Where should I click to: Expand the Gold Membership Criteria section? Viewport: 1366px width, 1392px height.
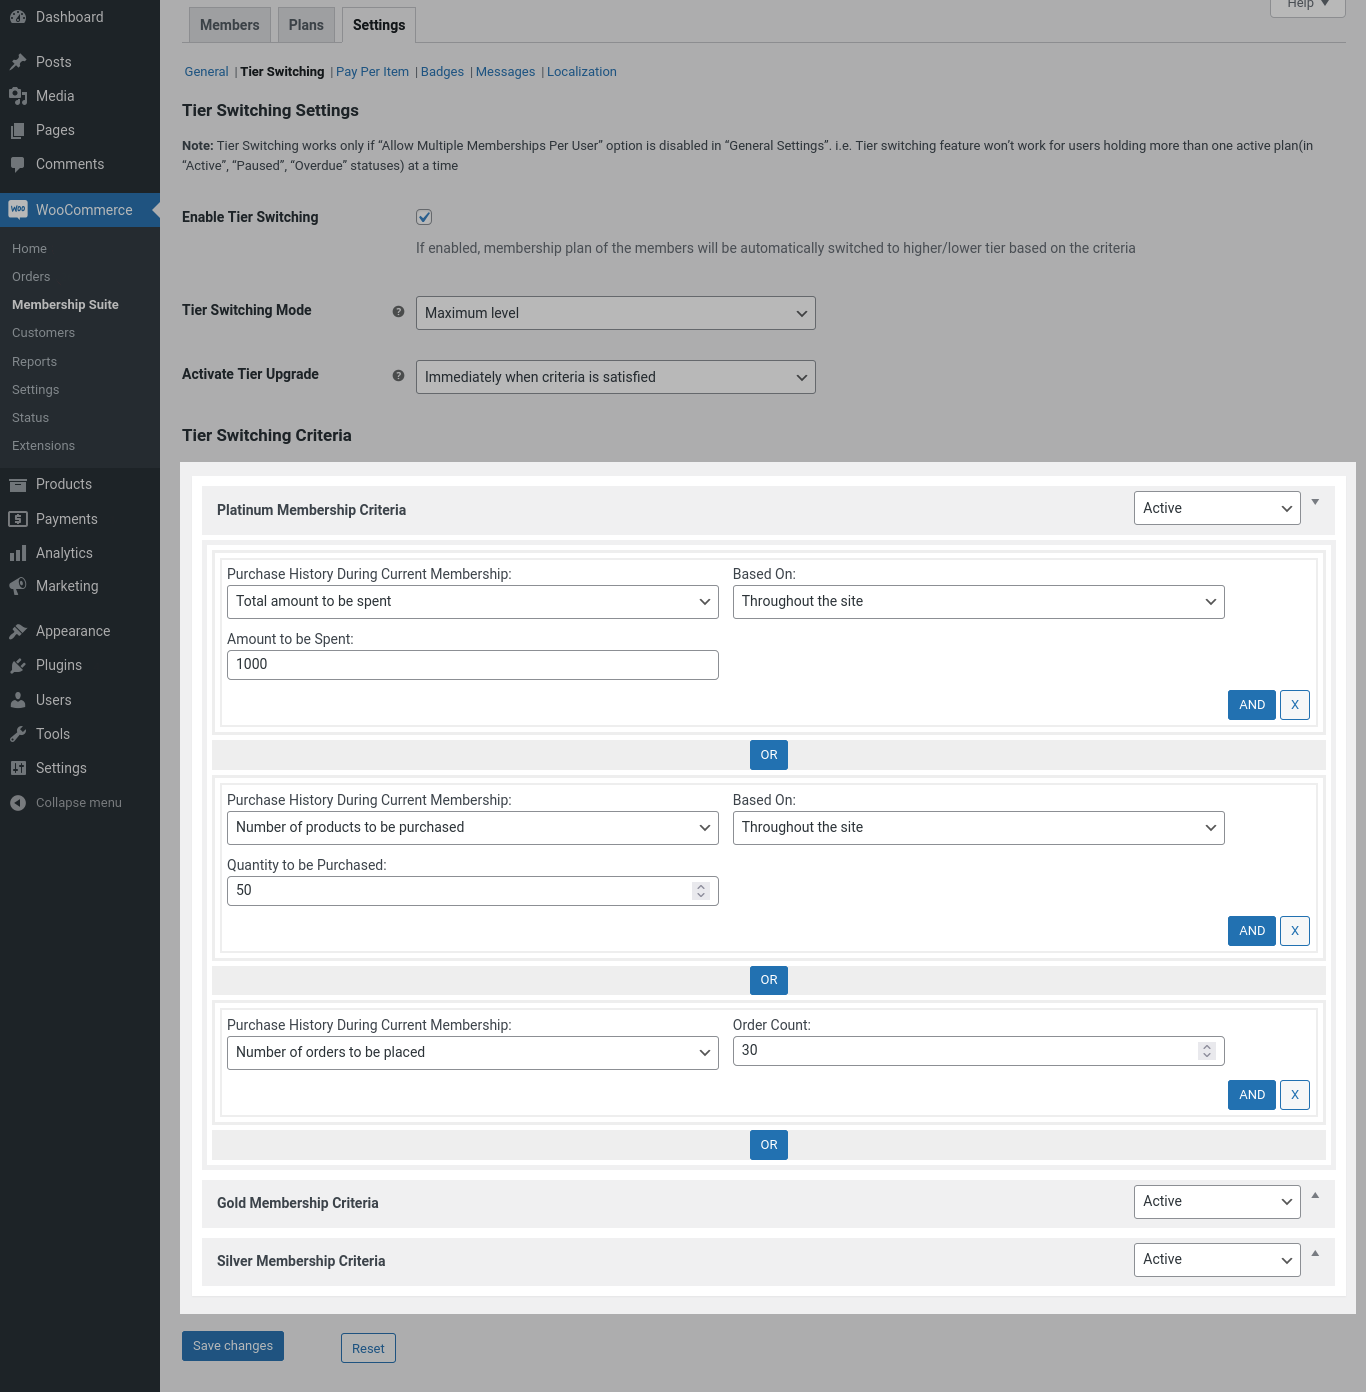click(1315, 1196)
